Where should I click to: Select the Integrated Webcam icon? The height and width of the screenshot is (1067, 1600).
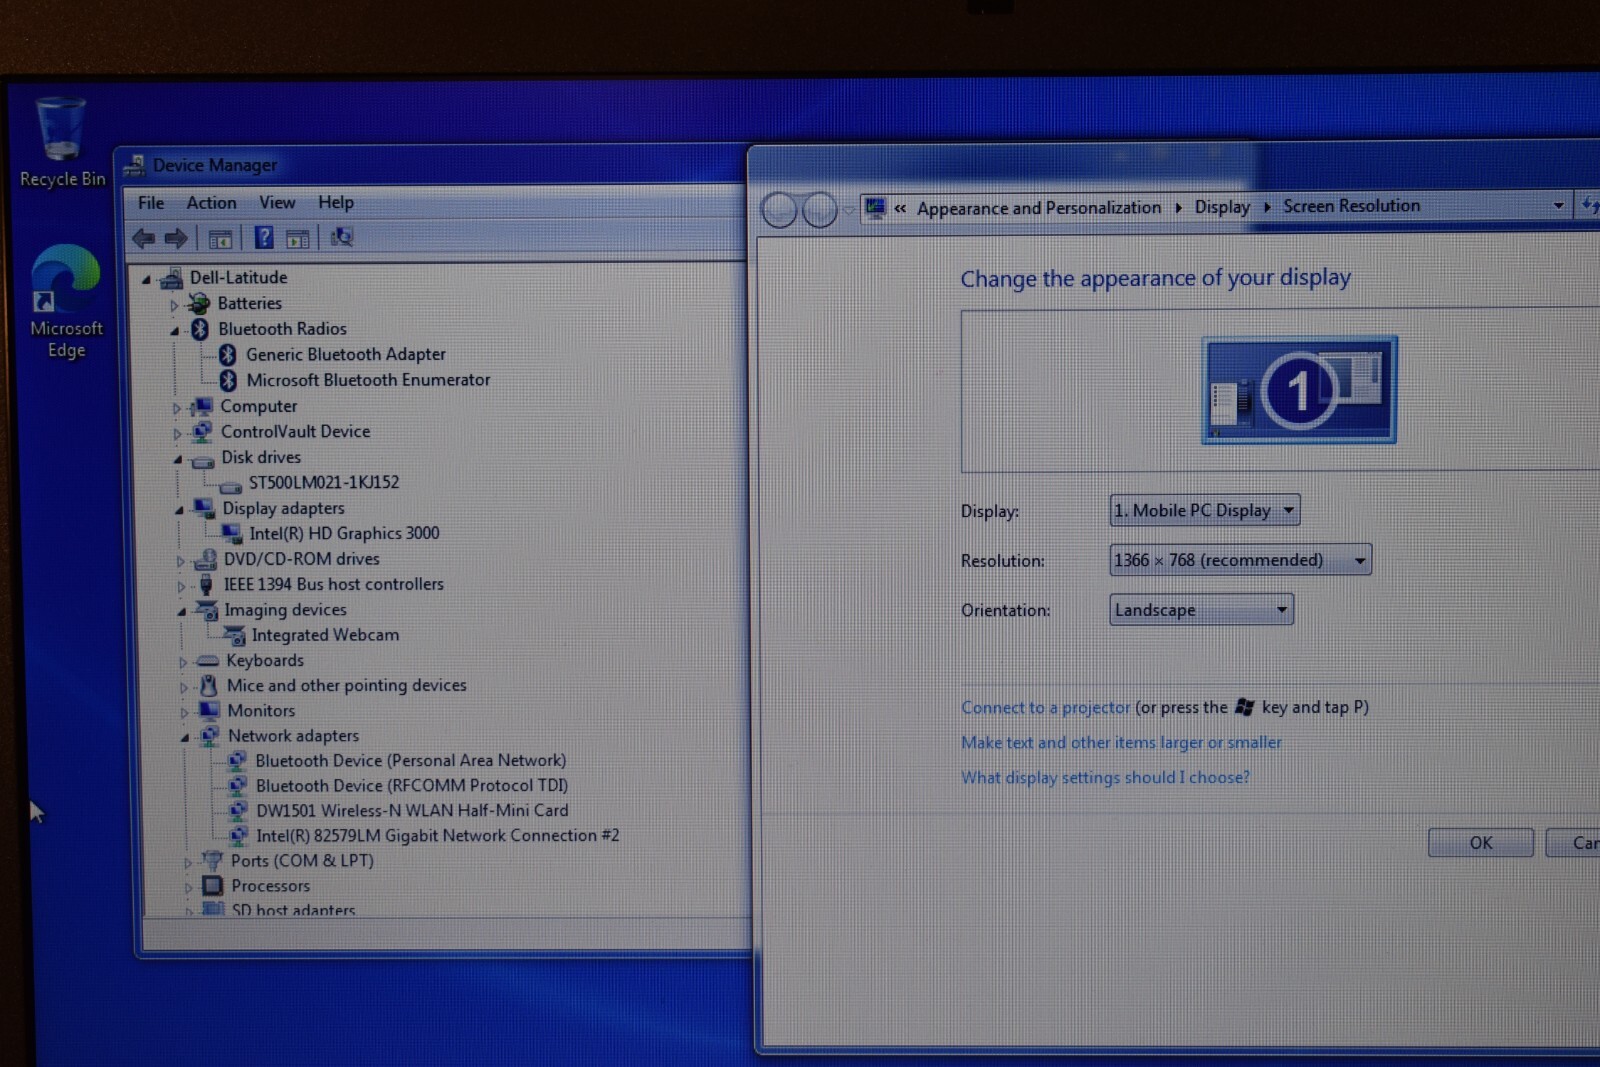pos(235,636)
